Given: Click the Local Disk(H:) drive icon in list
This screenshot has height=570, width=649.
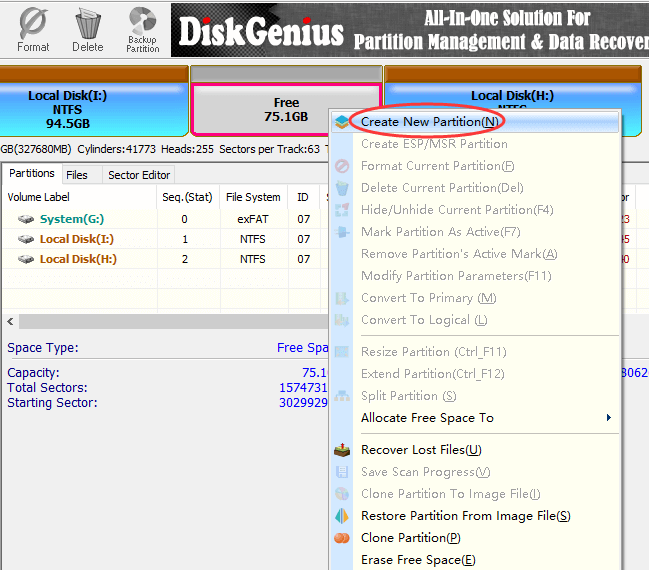Looking at the screenshot, I should 26,259.
